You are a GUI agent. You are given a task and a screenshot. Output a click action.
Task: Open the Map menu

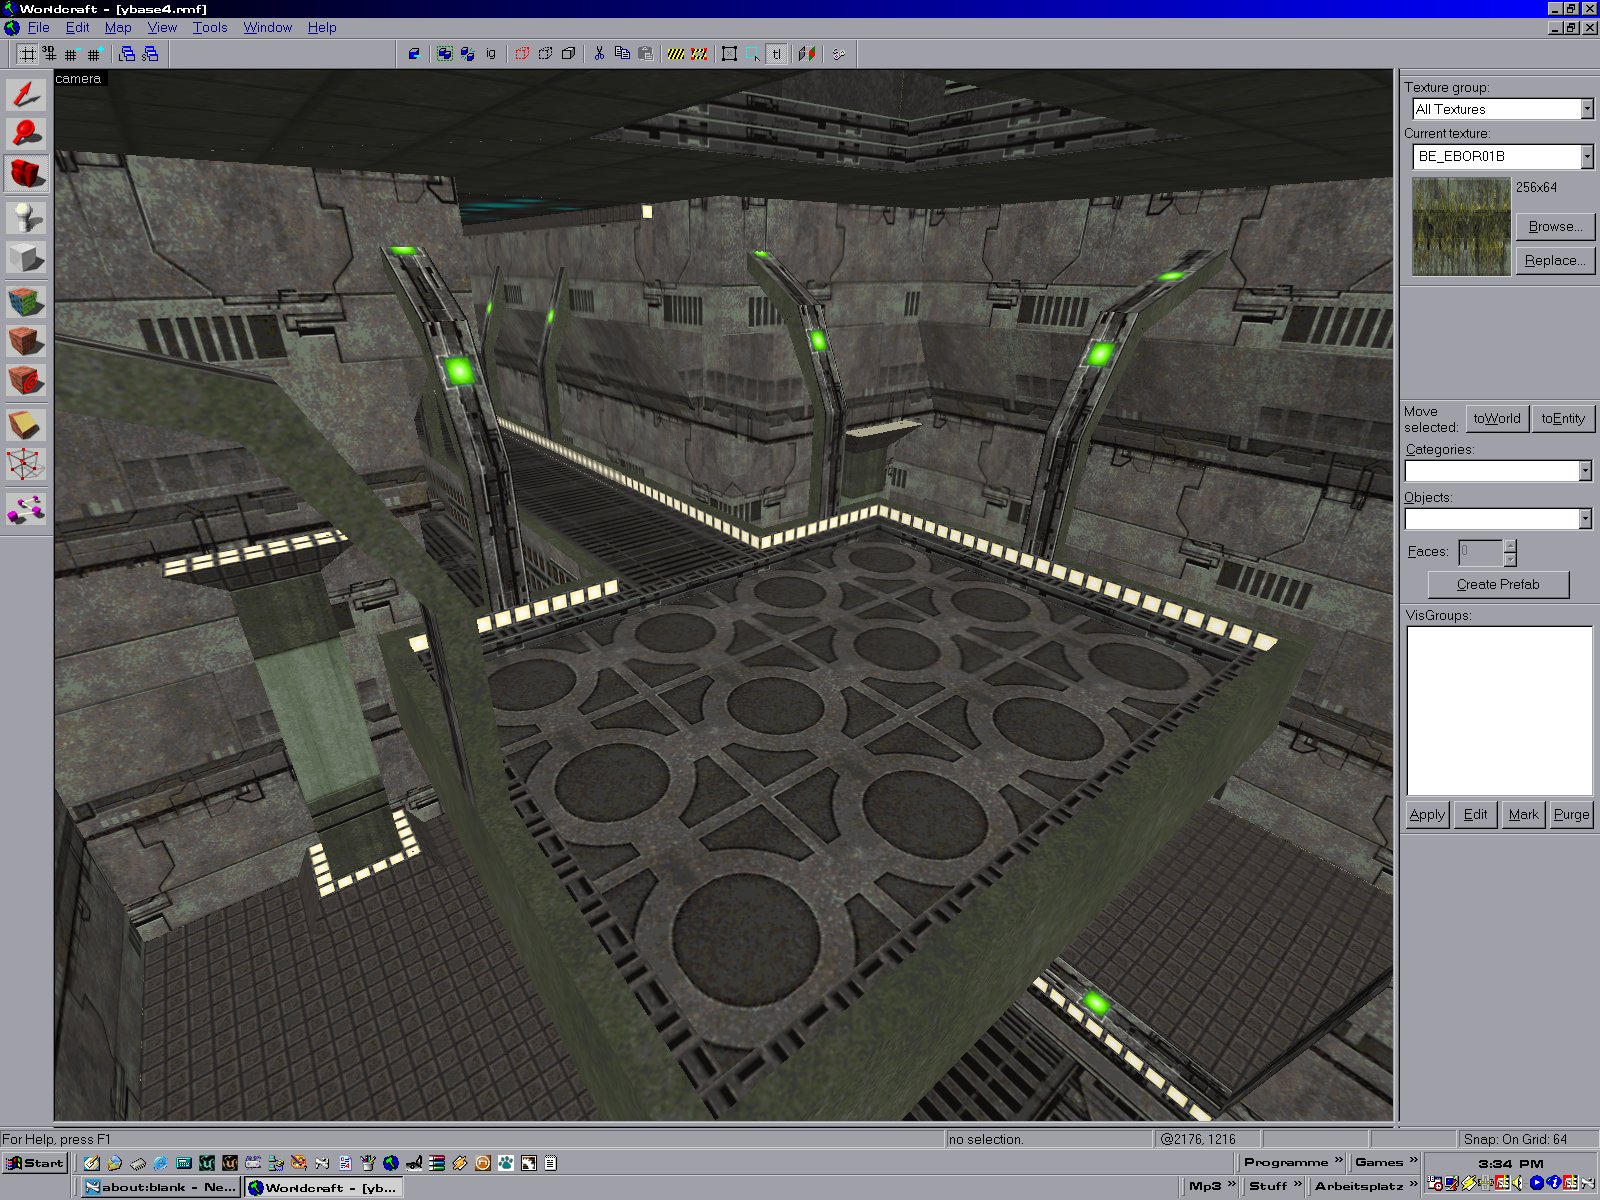click(x=118, y=27)
